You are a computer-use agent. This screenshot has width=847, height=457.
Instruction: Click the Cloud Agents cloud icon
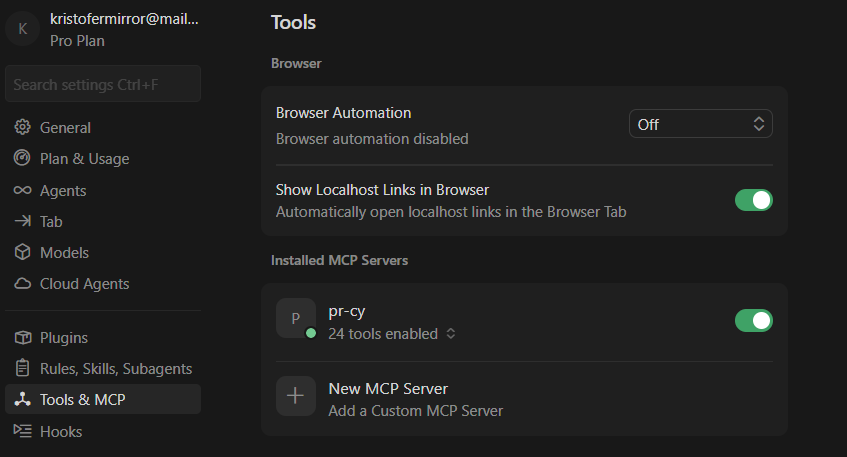coord(22,284)
